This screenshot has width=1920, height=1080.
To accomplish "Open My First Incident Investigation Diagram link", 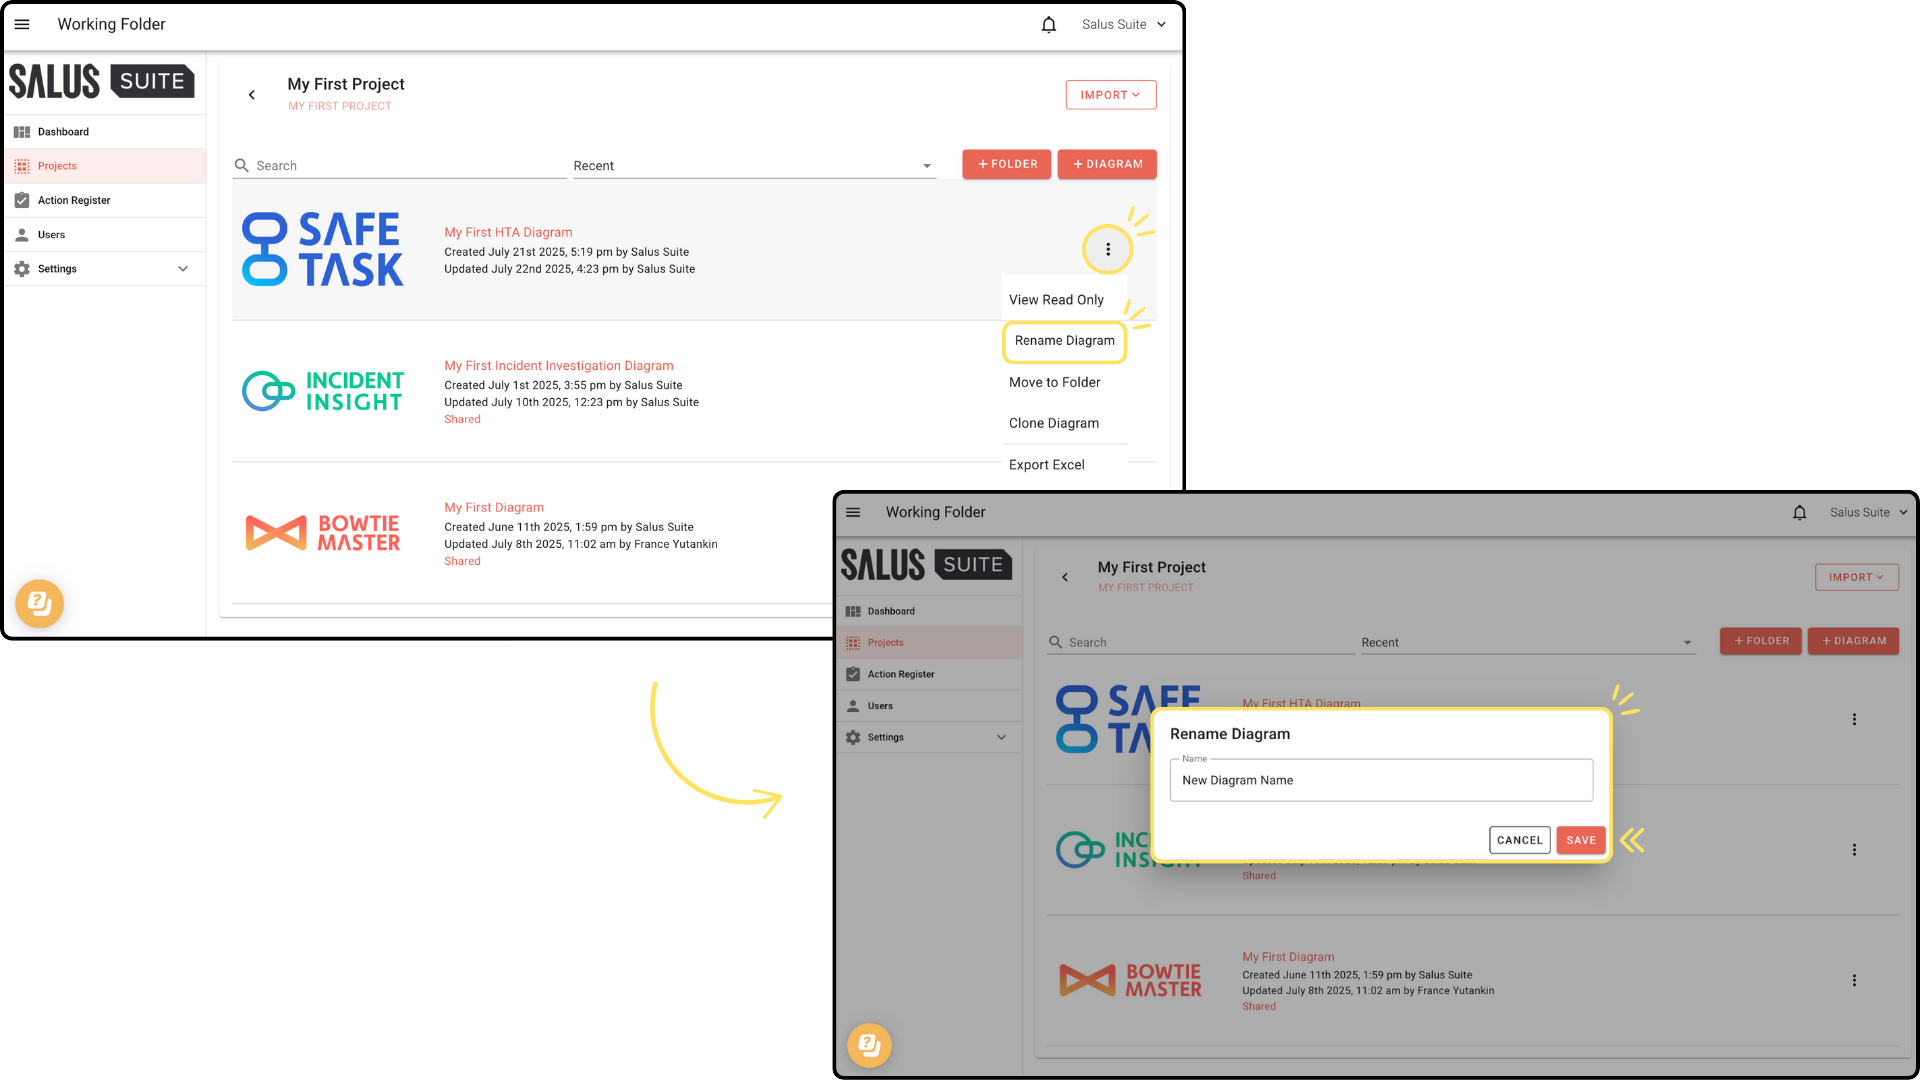I will click(x=558, y=366).
